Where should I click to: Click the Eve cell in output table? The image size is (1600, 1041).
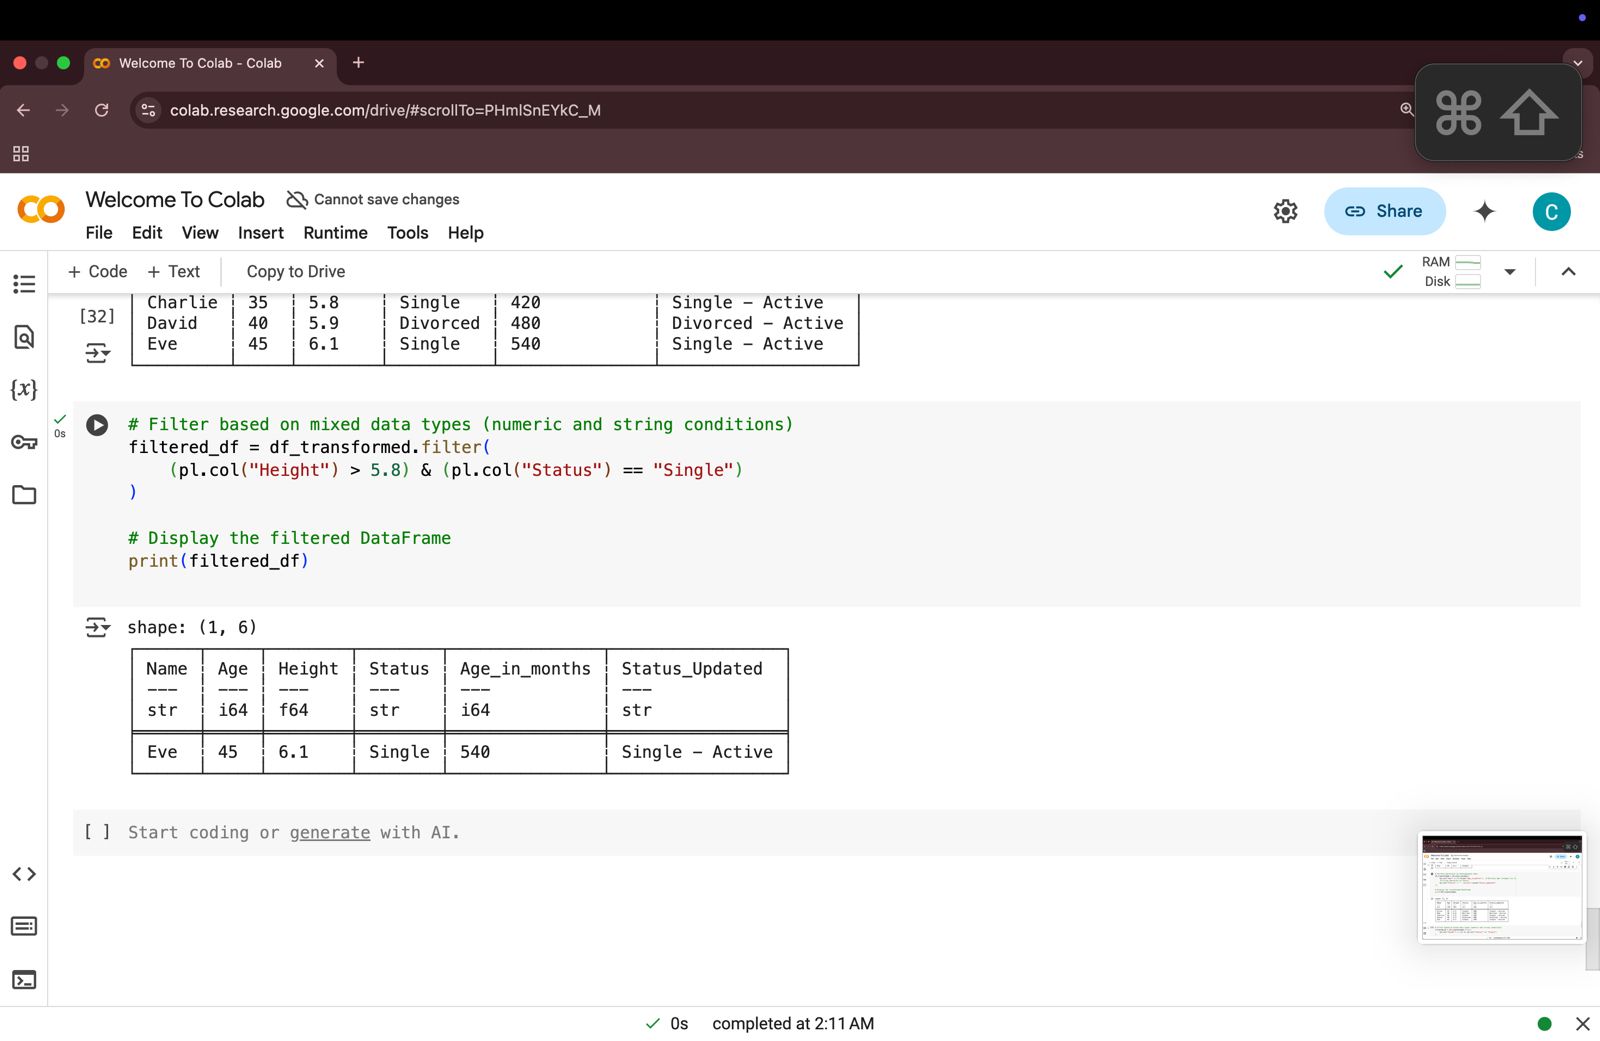(x=162, y=752)
